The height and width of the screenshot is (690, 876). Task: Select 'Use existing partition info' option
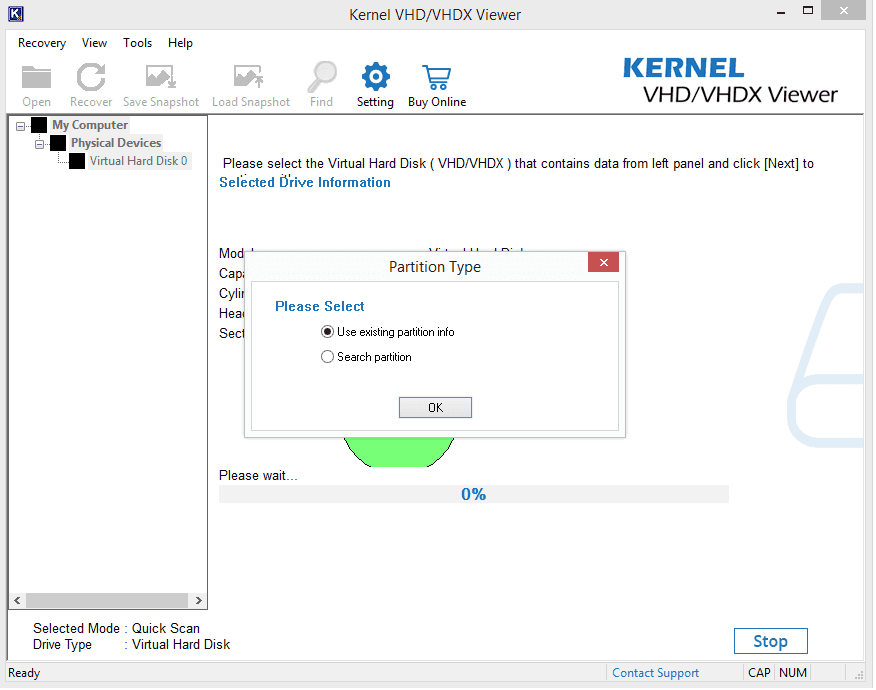pos(328,332)
